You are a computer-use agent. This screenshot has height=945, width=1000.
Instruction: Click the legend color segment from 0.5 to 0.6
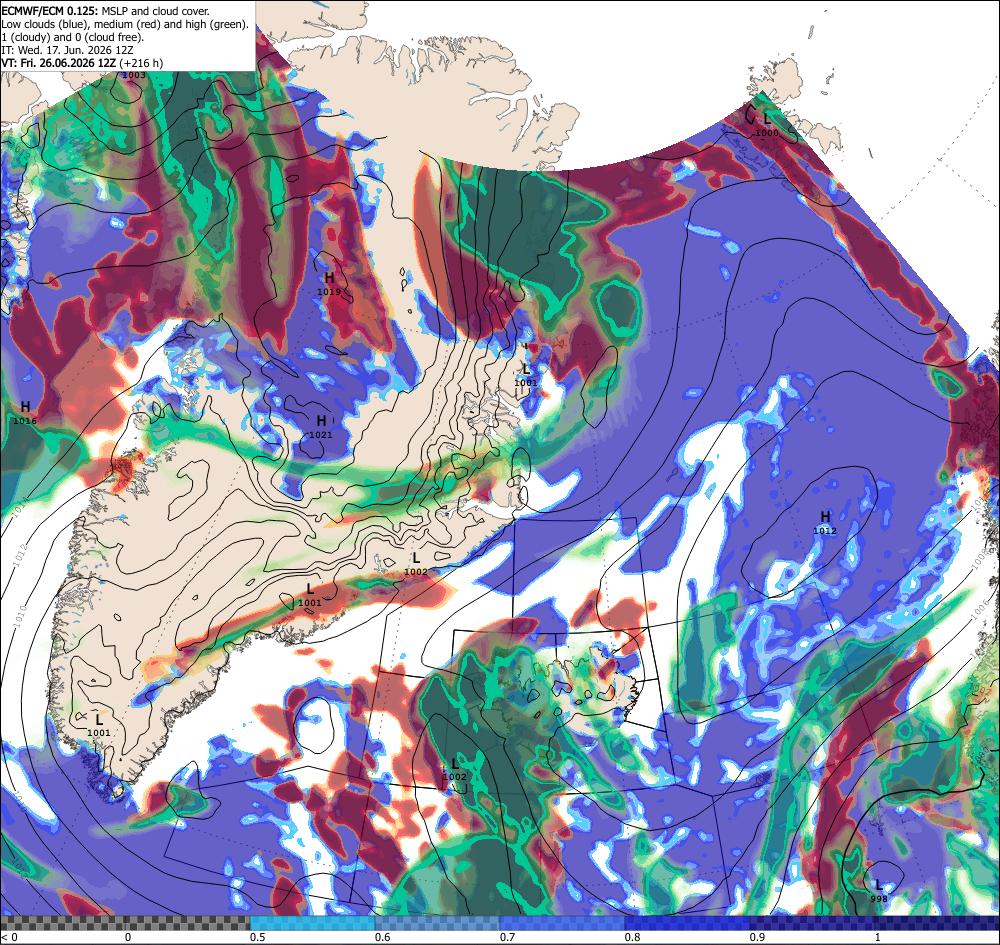[312, 923]
